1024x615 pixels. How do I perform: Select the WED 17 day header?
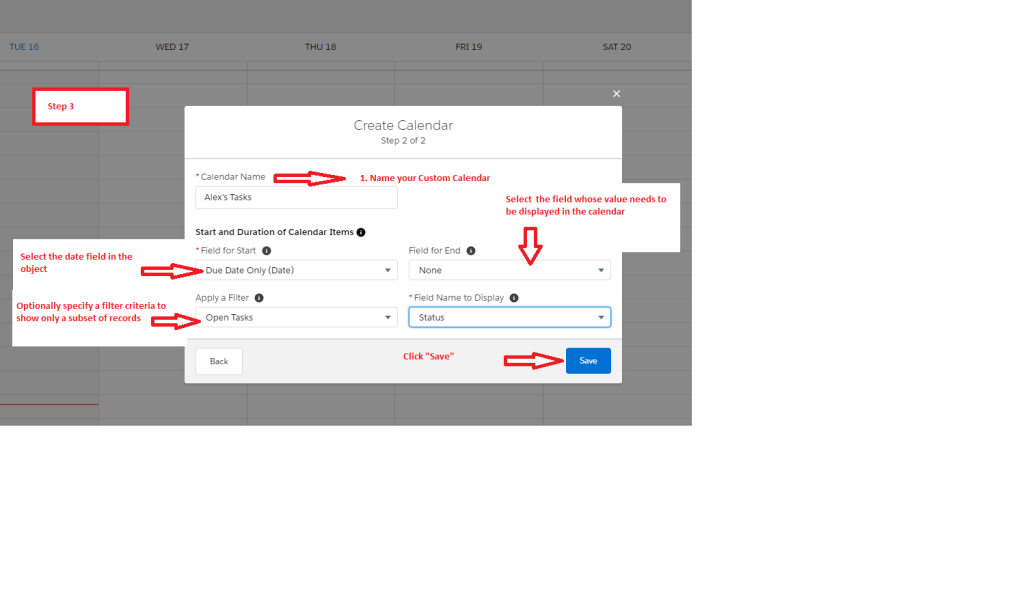coord(172,47)
